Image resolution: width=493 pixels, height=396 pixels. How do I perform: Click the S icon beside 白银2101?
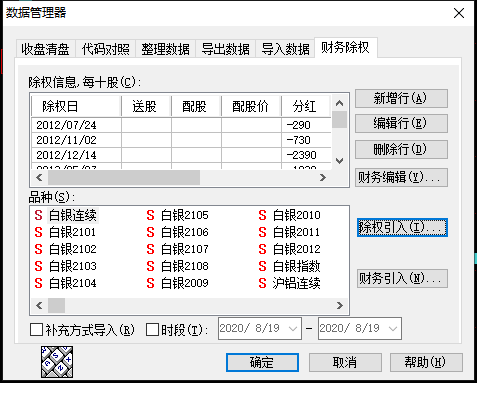tap(38, 232)
